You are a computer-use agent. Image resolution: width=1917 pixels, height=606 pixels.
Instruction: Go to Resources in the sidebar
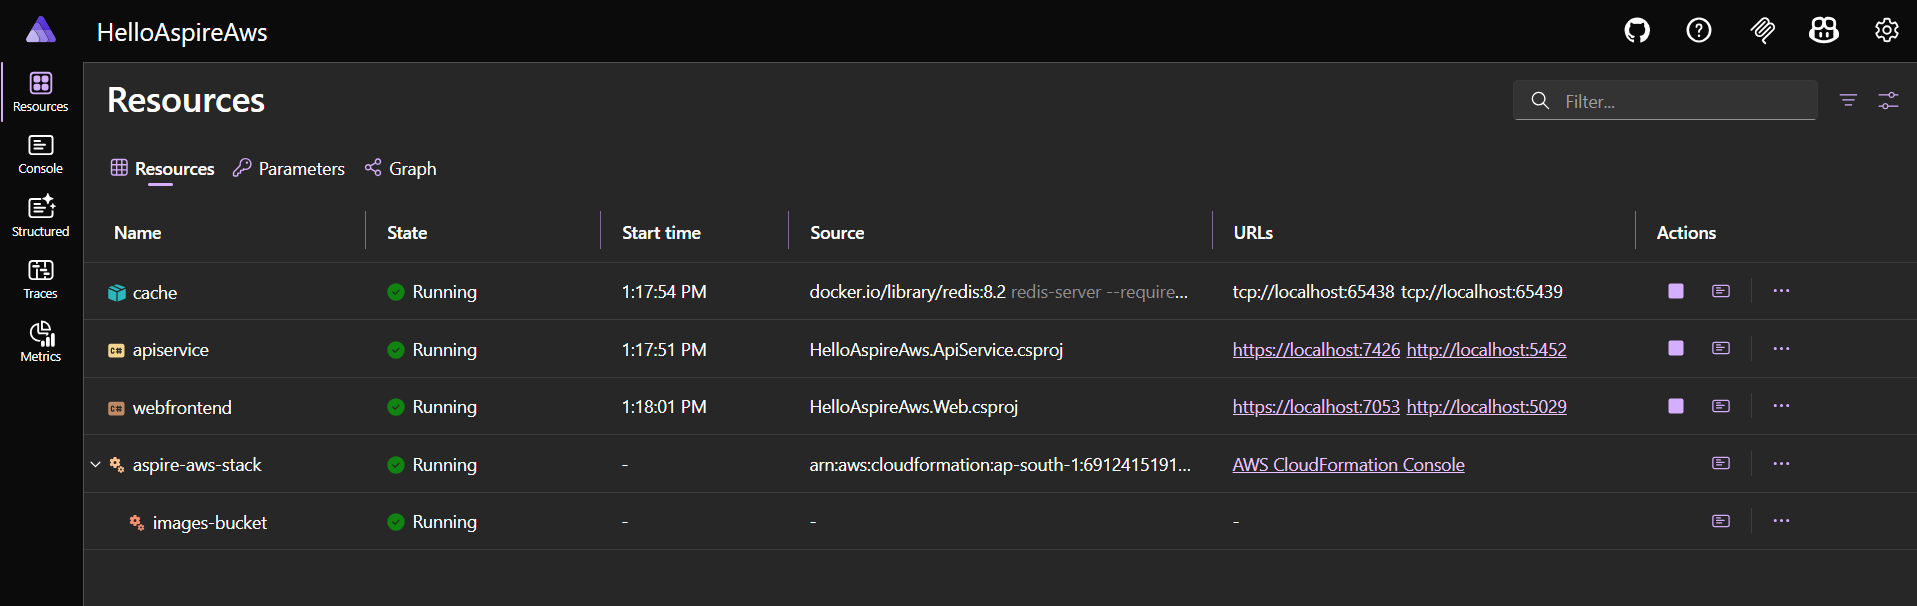click(41, 92)
